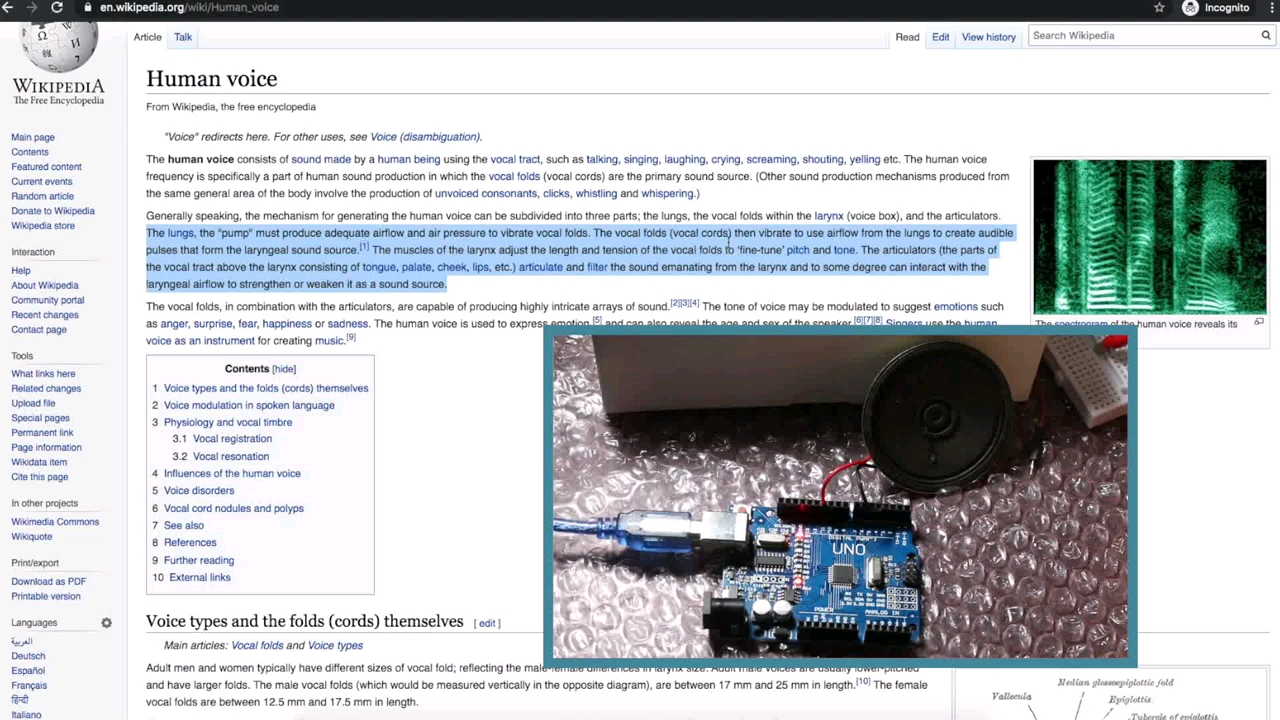Click Random article in the sidebar
This screenshot has height=720, width=1280.
[42, 196]
